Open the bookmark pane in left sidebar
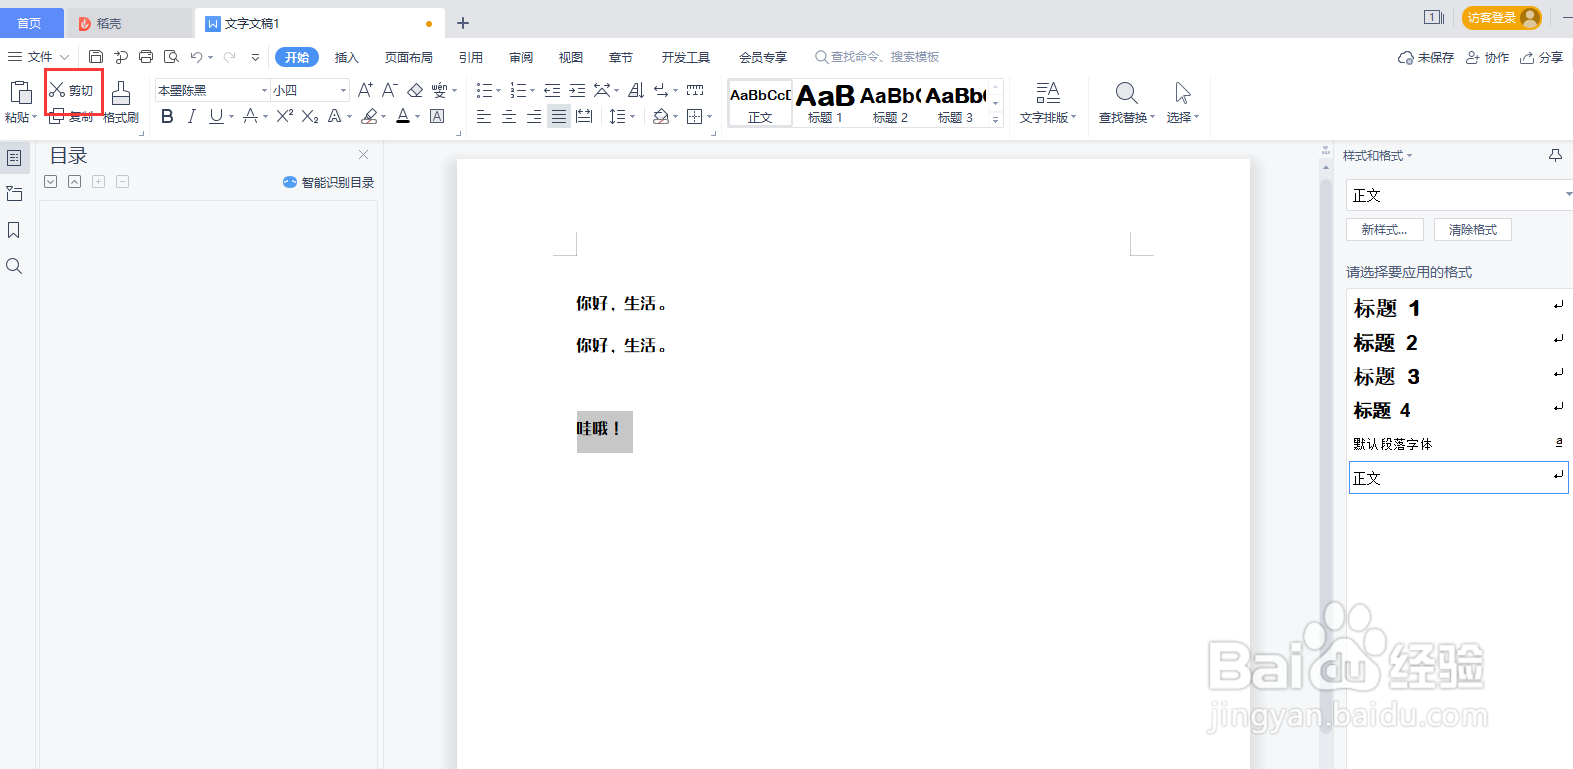Image resolution: width=1573 pixels, height=769 pixels. pyautogui.click(x=14, y=230)
